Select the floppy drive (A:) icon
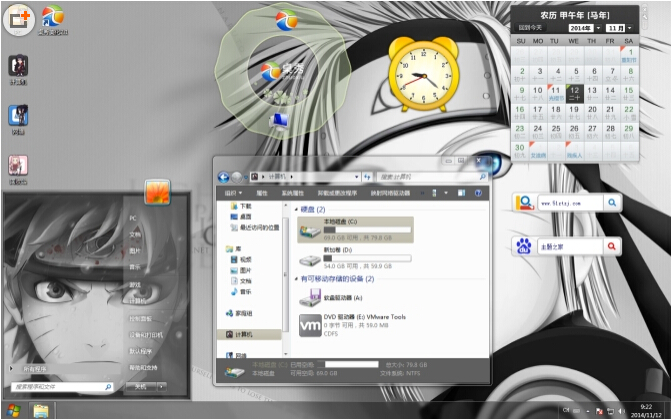This screenshot has width=672, height=419. [310, 297]
